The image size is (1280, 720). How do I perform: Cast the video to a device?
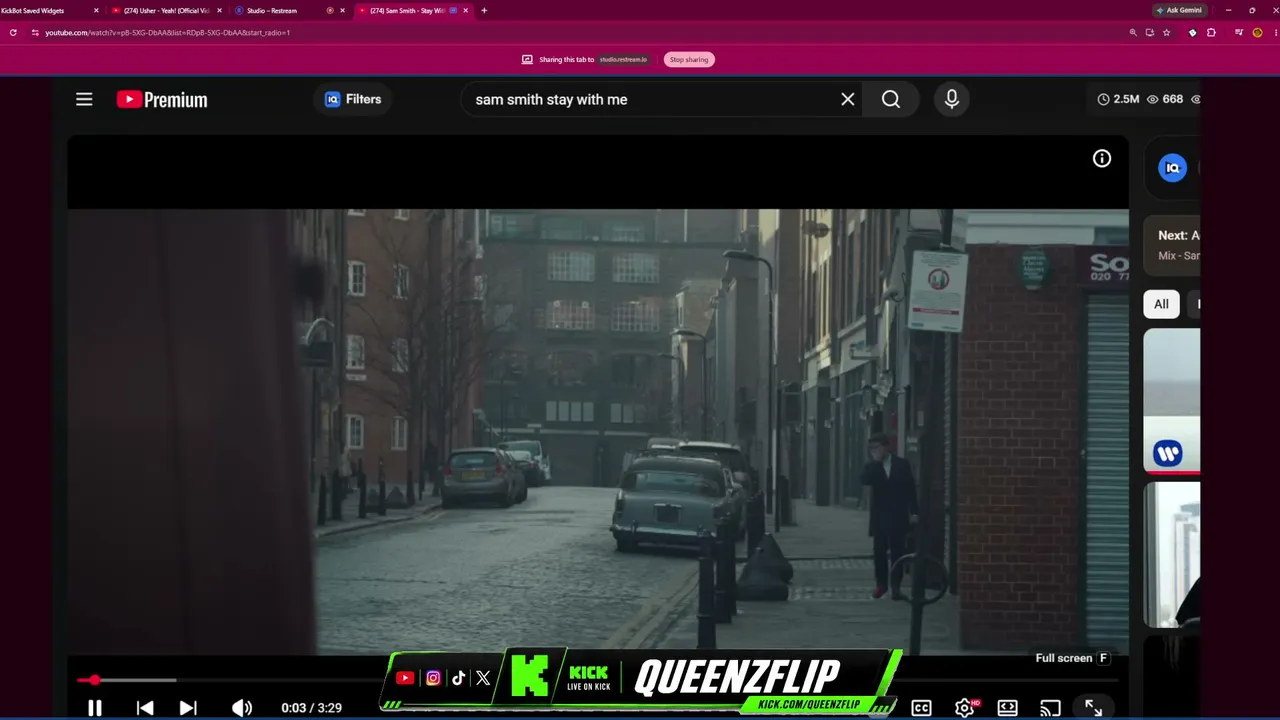click(1051, 708)
